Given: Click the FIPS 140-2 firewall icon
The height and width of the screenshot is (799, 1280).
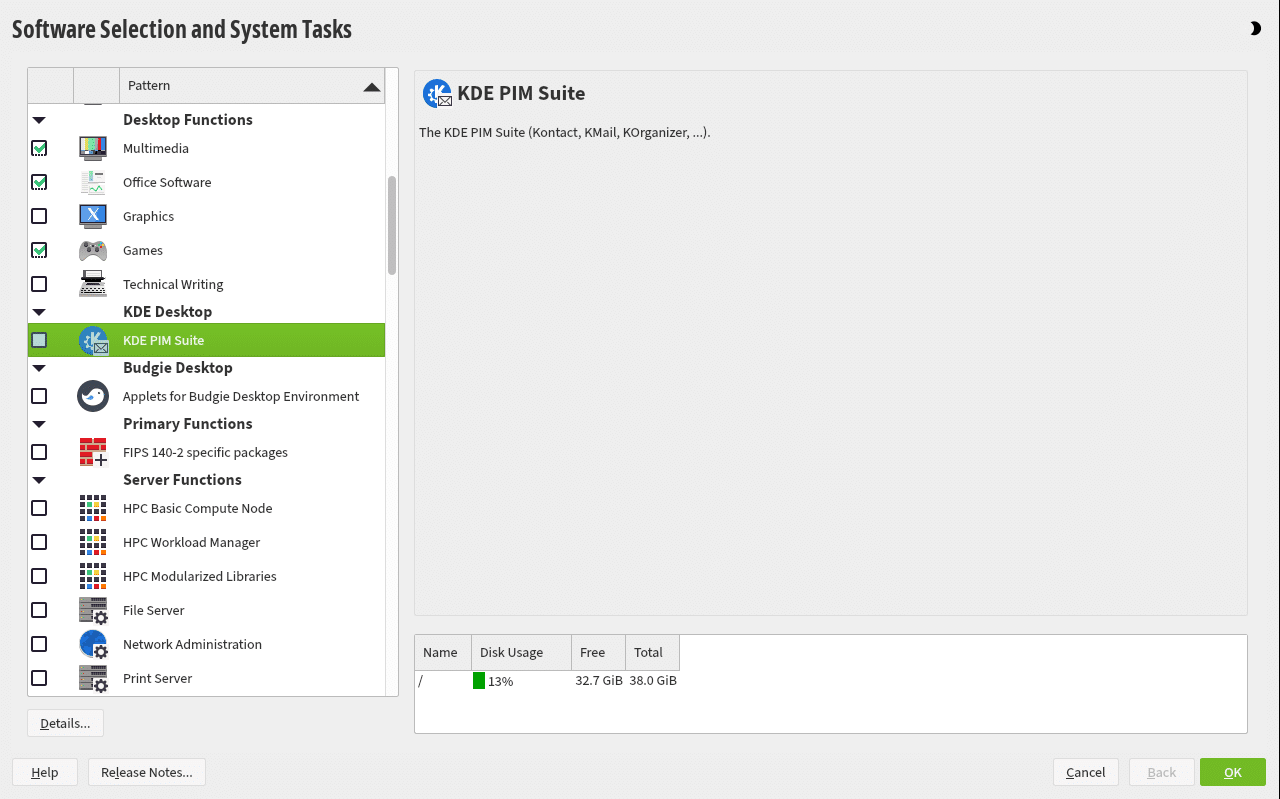Looking at the screenshot, I should click(x=93, y=452).
